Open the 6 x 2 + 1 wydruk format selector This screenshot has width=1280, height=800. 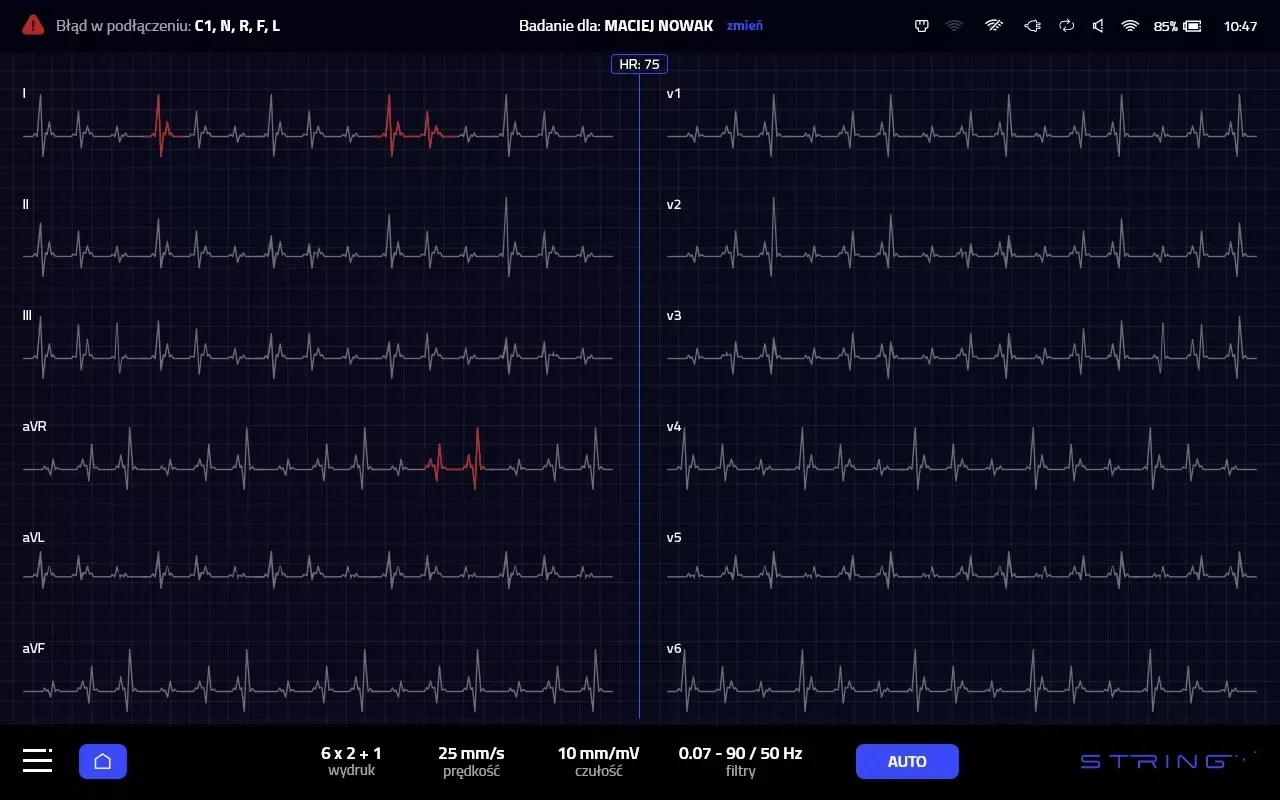point(350,761)
